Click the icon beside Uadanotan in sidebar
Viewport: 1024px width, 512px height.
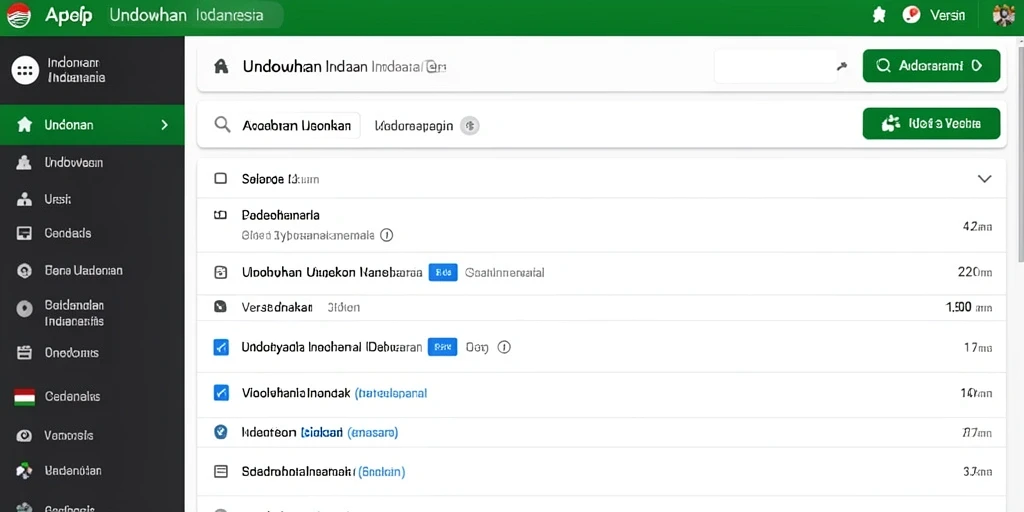point(24,470)
